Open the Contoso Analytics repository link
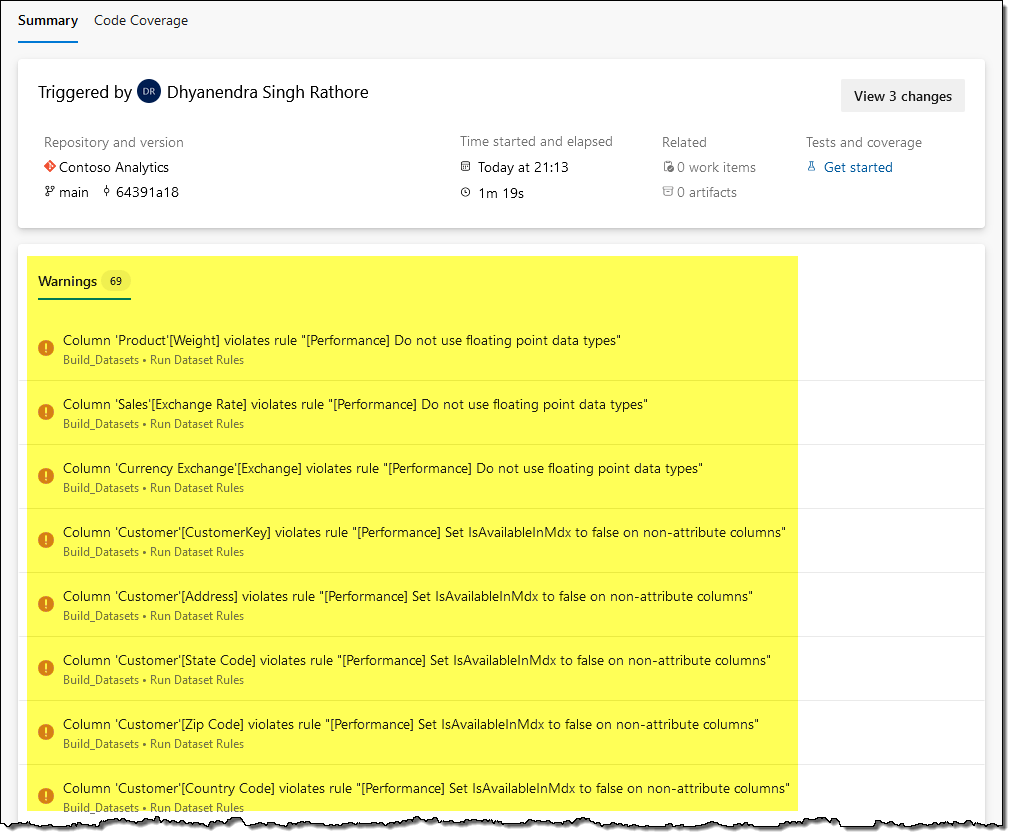 pos(114,167)
